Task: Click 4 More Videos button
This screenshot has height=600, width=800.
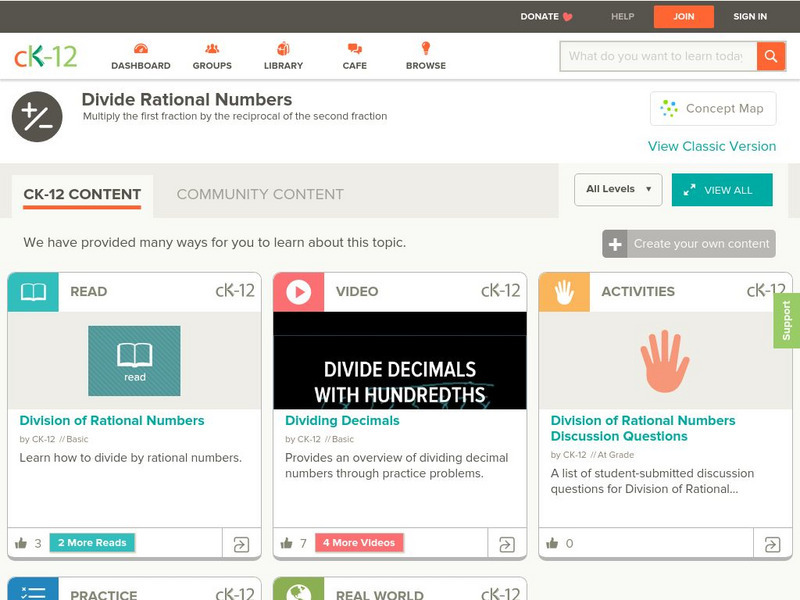Action: tap(359, 543)
